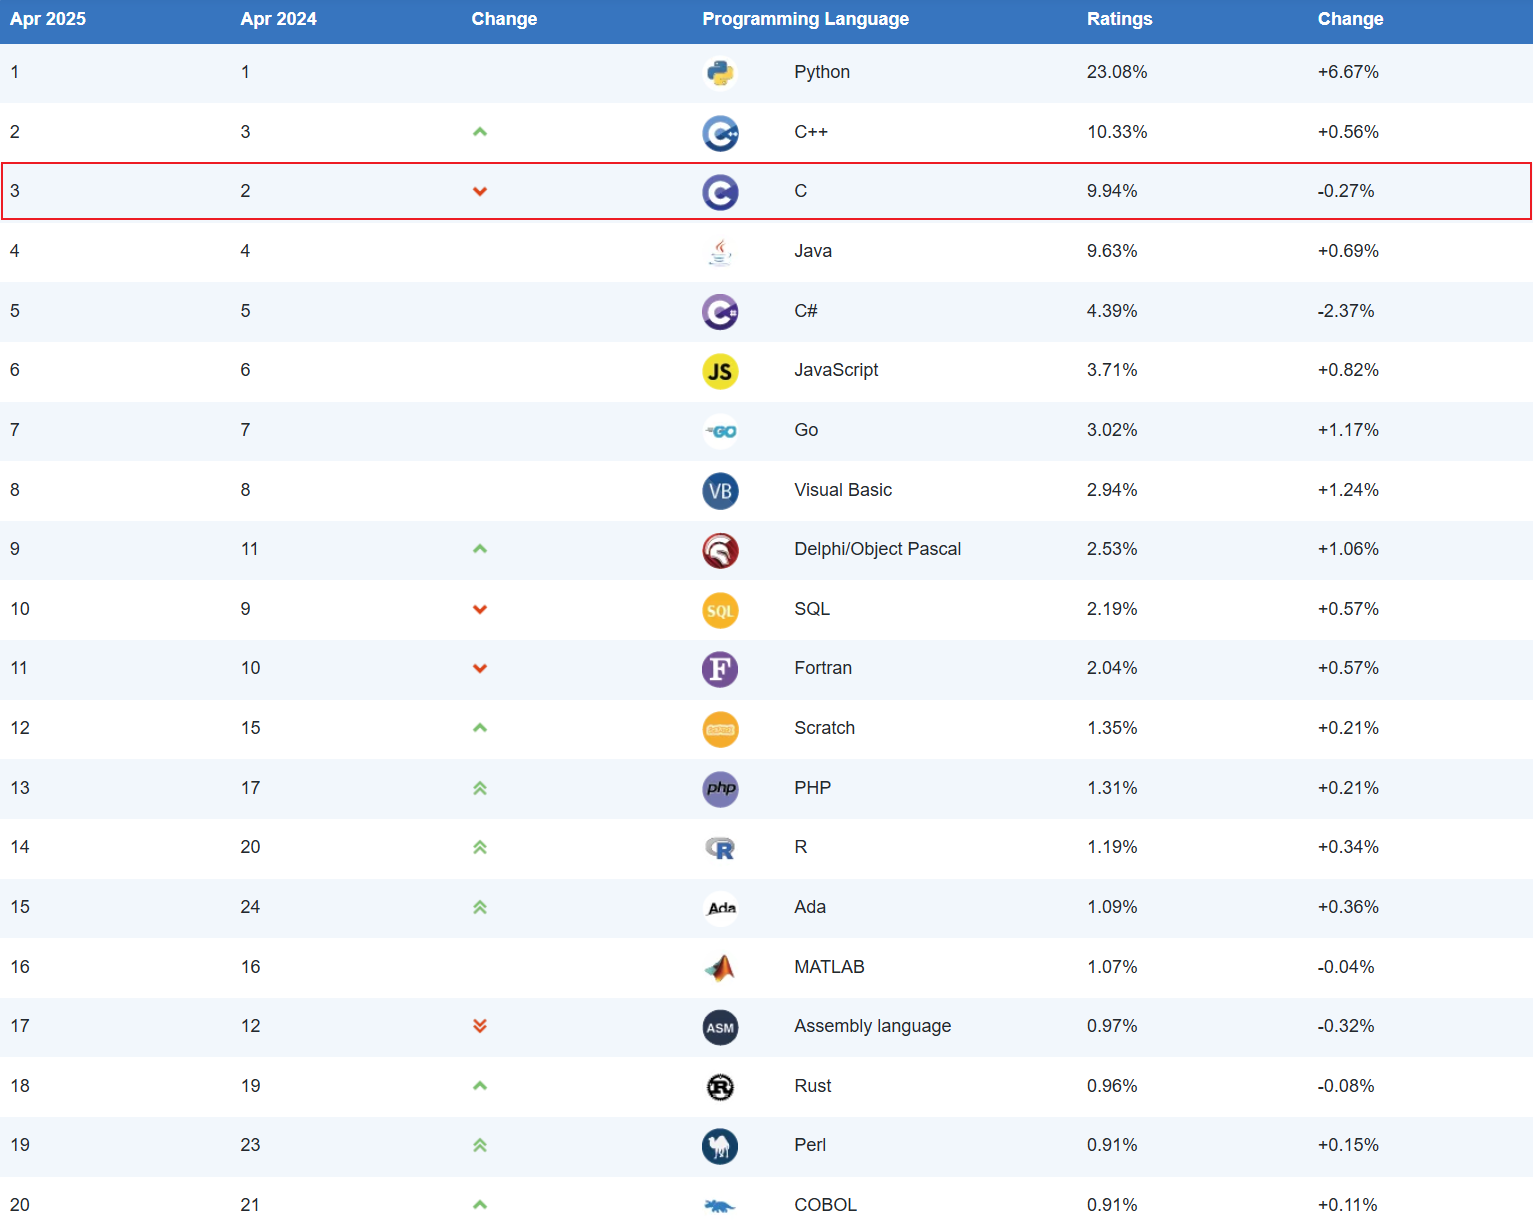This screenshot has height=1230, width=1533.
Task: Select the Assembly language name
Action: [x=872, y=1026]
